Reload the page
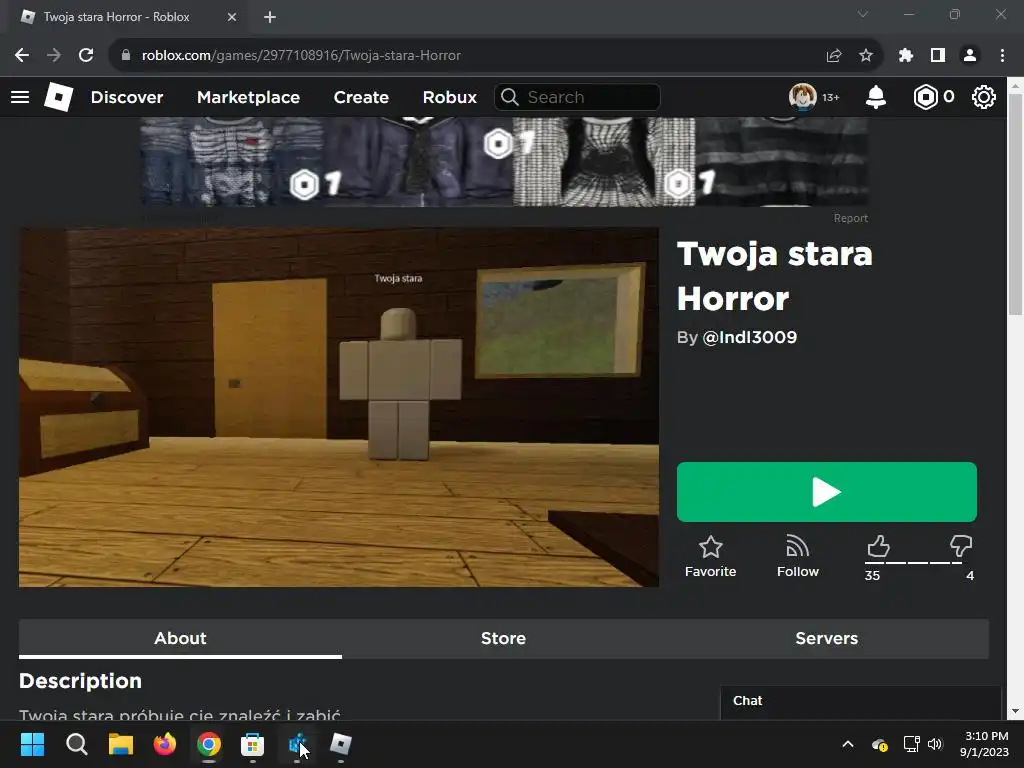Image resolution: width=1024 pixels, height=768 pixels. click(x=86, y=56)
